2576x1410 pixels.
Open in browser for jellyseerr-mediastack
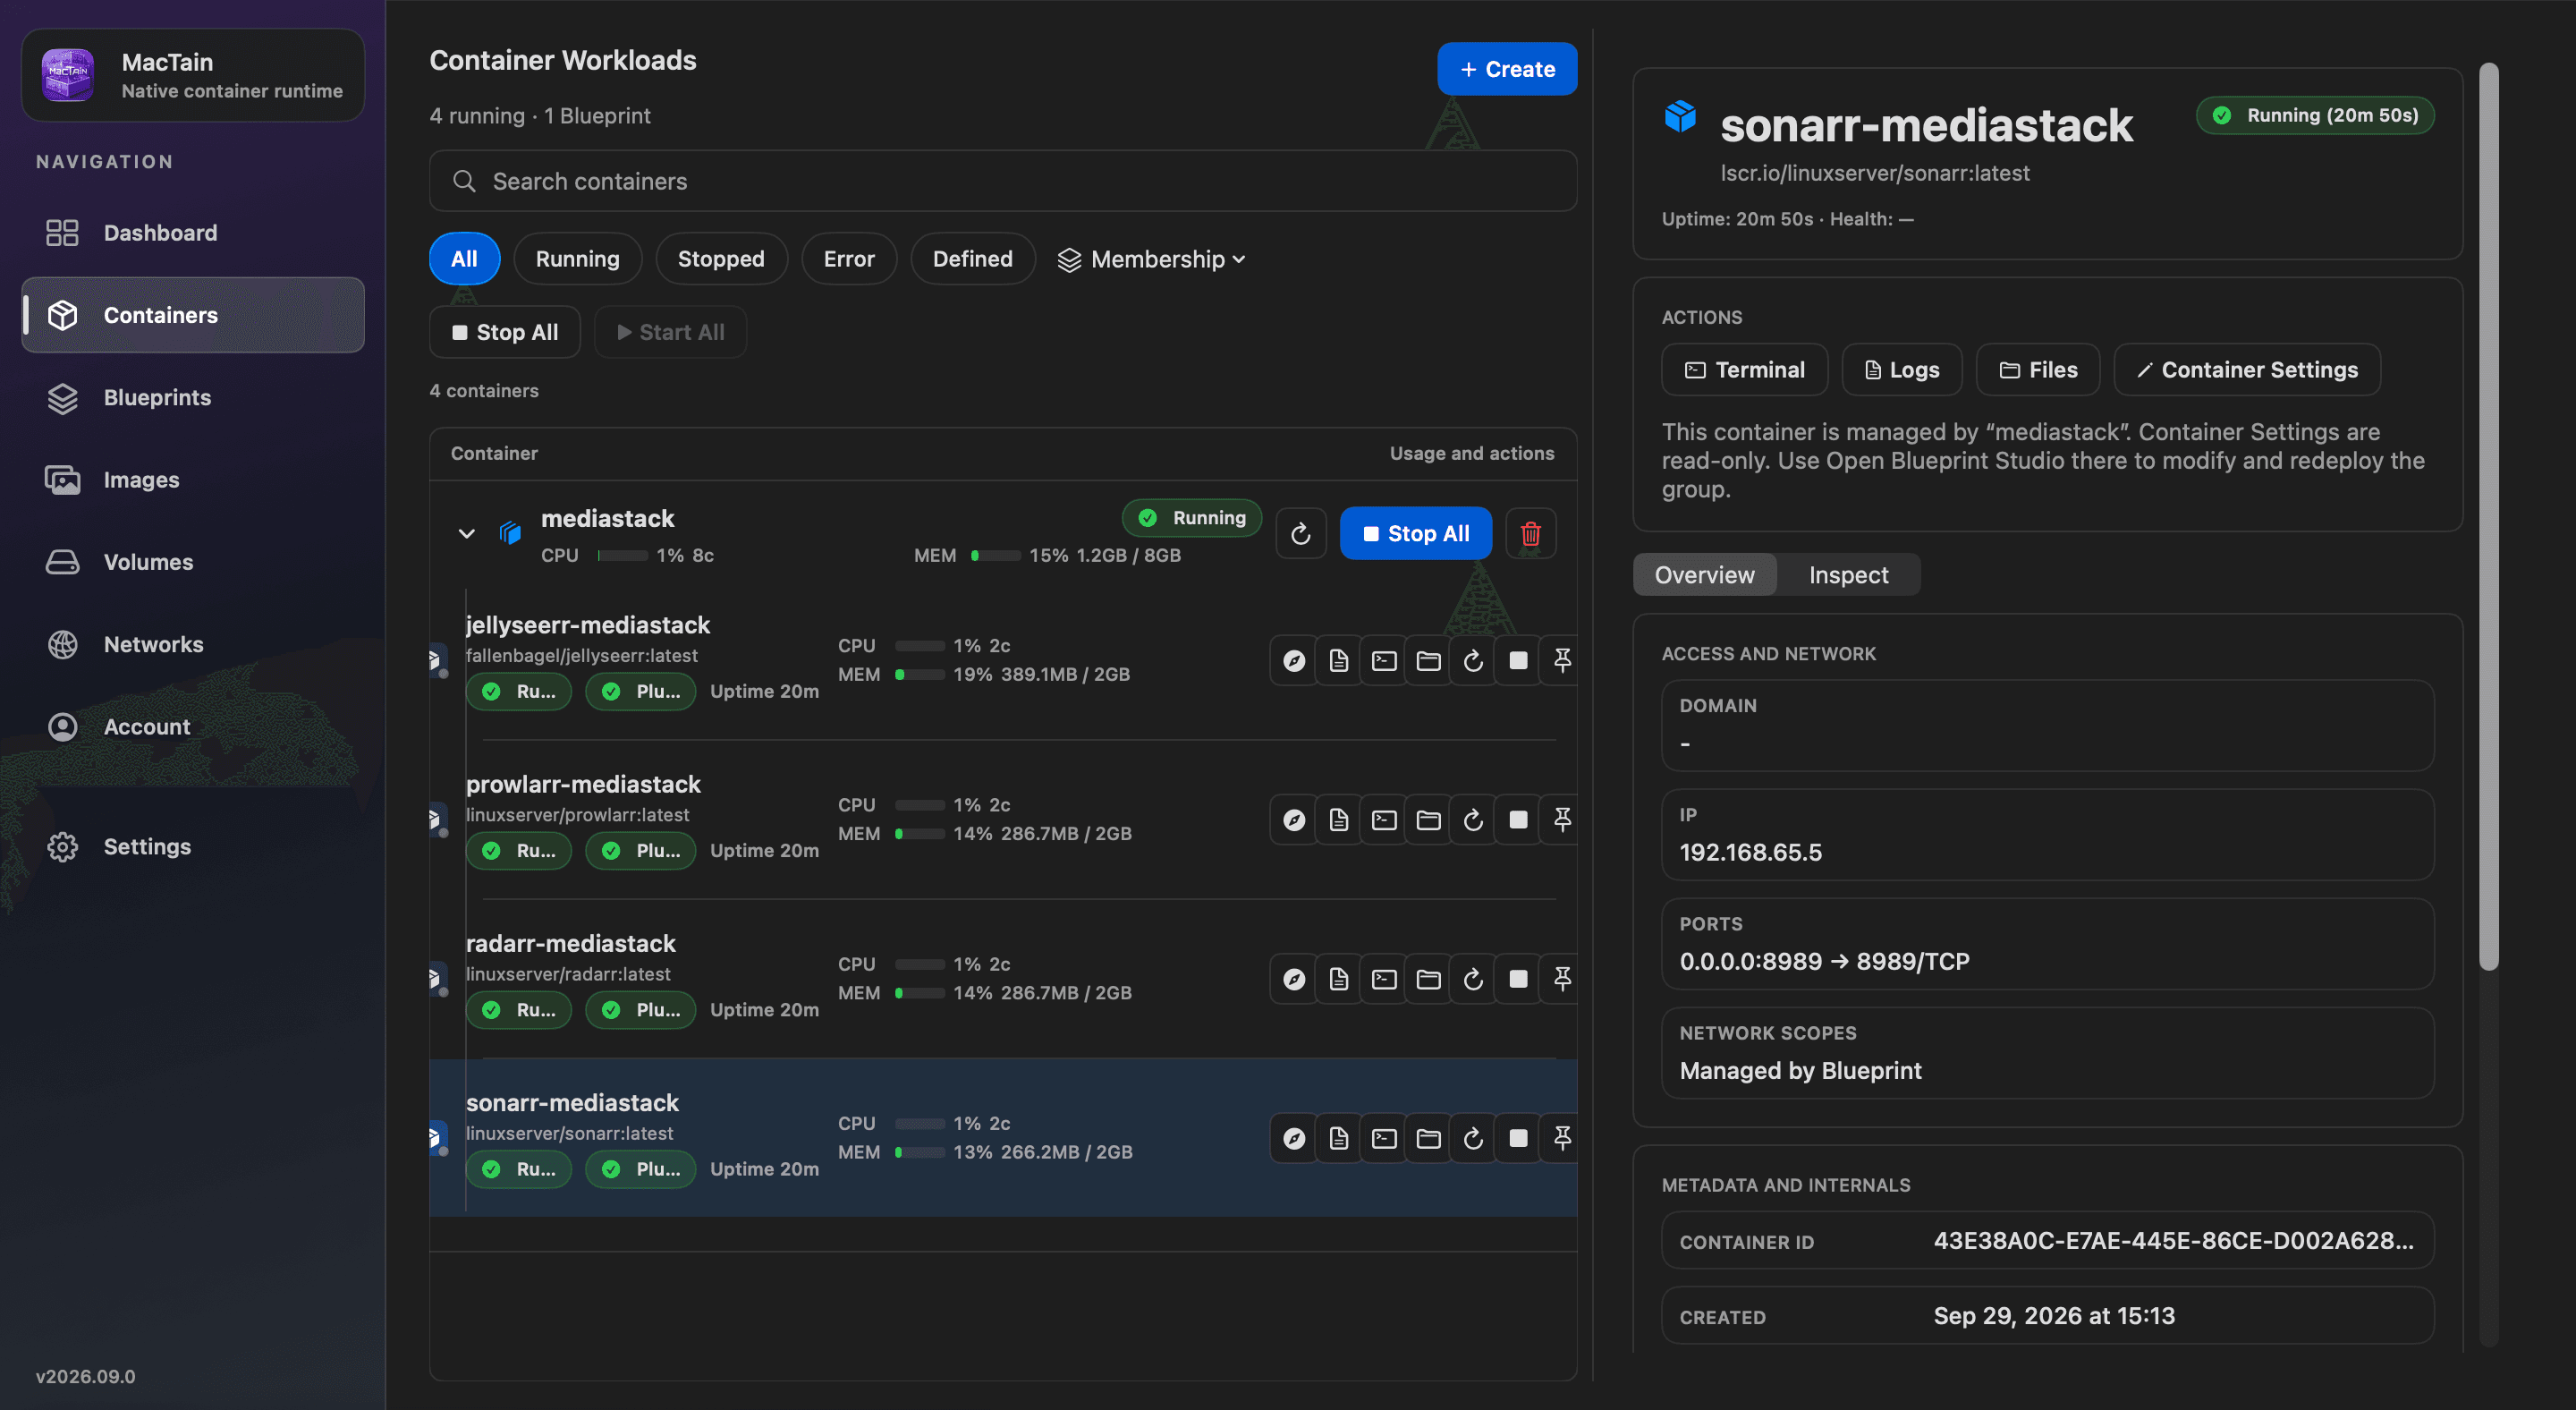point(1294,661)
